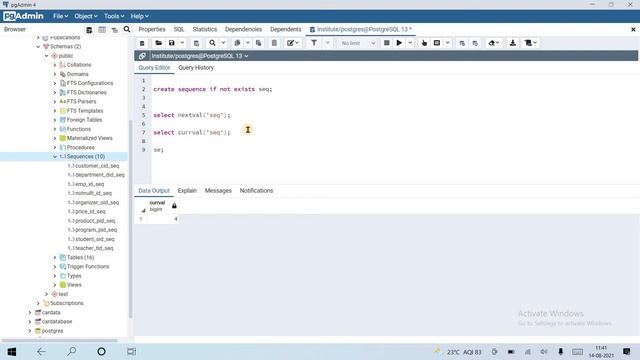Screen dimensions: 640x360
Task: Close the query tool panel with X
Action: tap(633, 29)
